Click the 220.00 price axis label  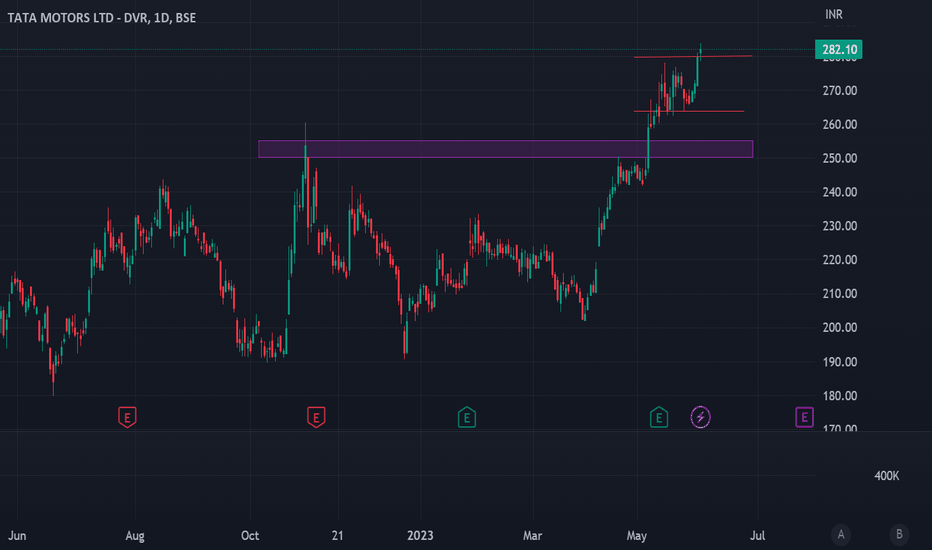click(840, 260)
